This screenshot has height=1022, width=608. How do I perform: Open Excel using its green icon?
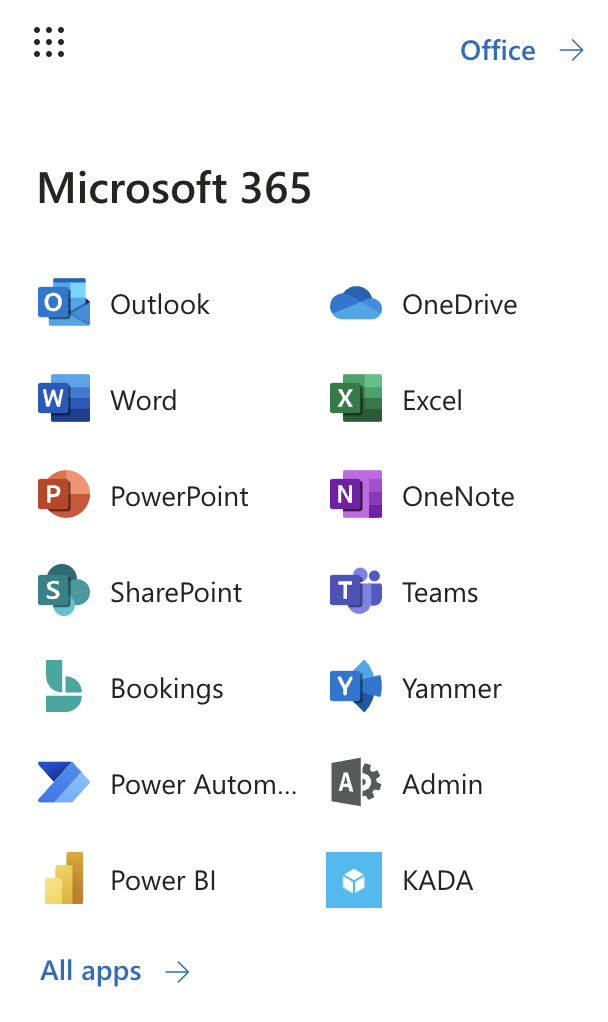coord(356,400)
